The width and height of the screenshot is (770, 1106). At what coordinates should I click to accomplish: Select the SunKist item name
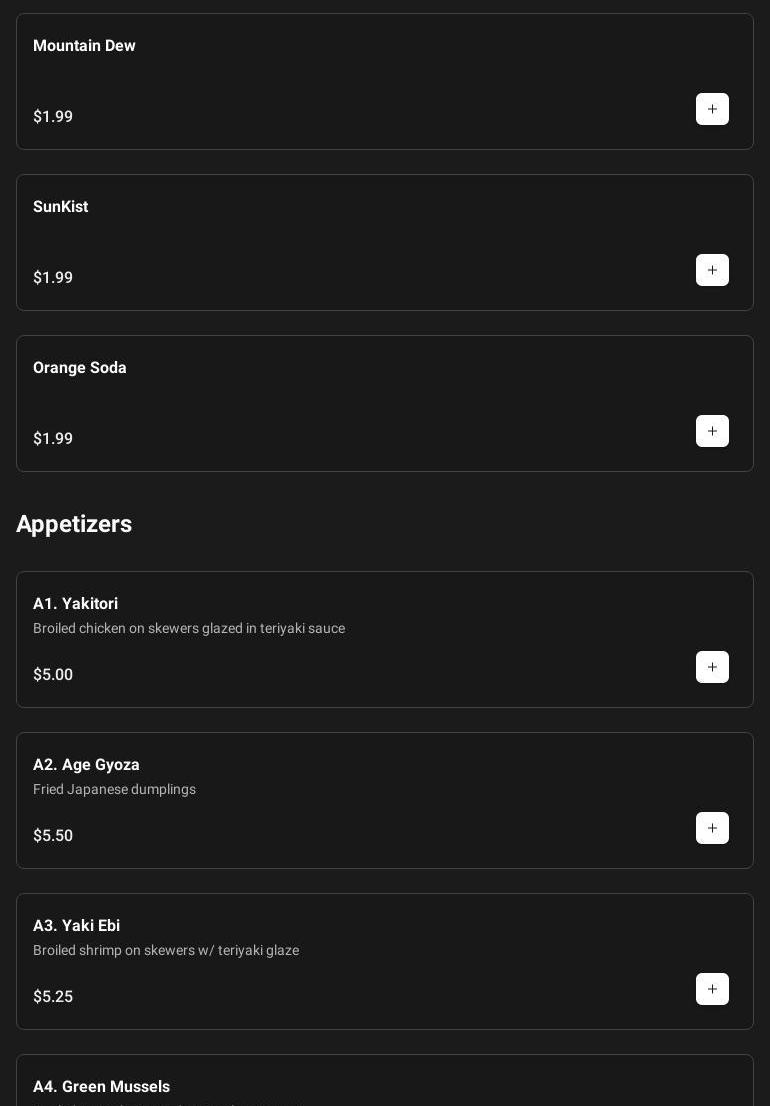(x=60, y=207)
